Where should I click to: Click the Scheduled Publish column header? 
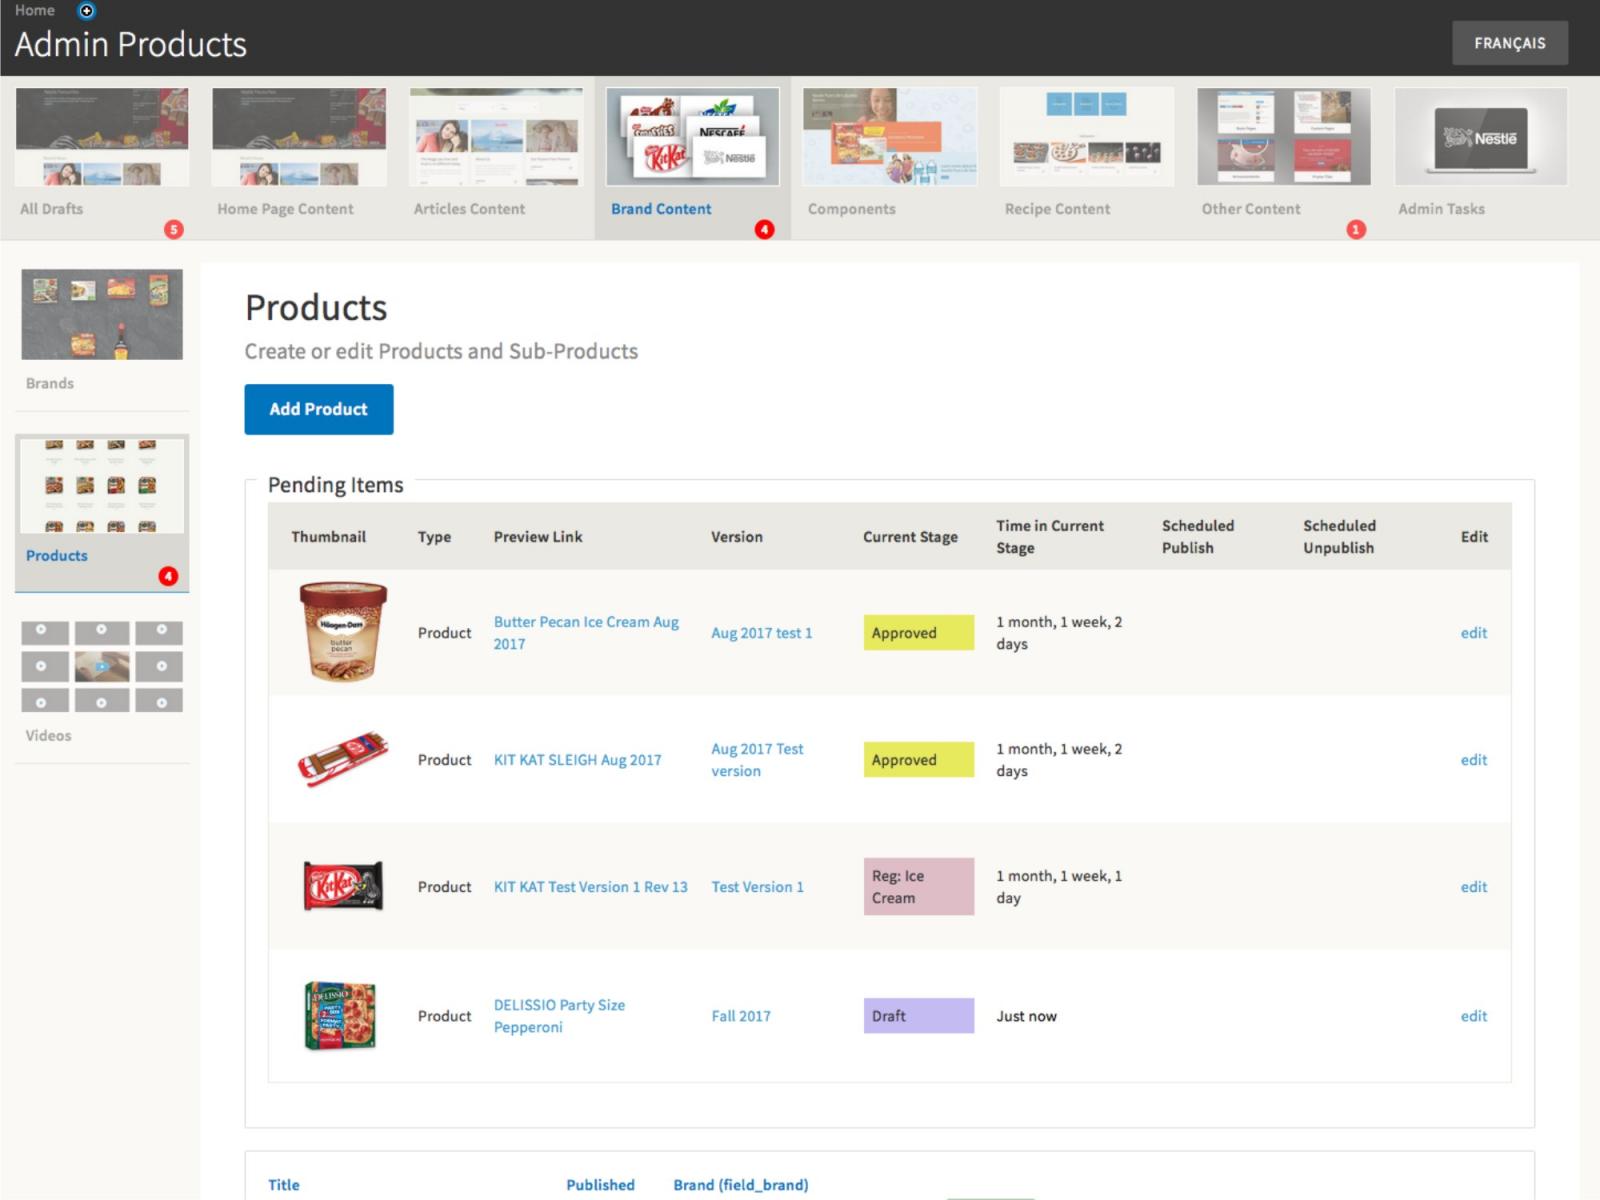[1198, 537]
